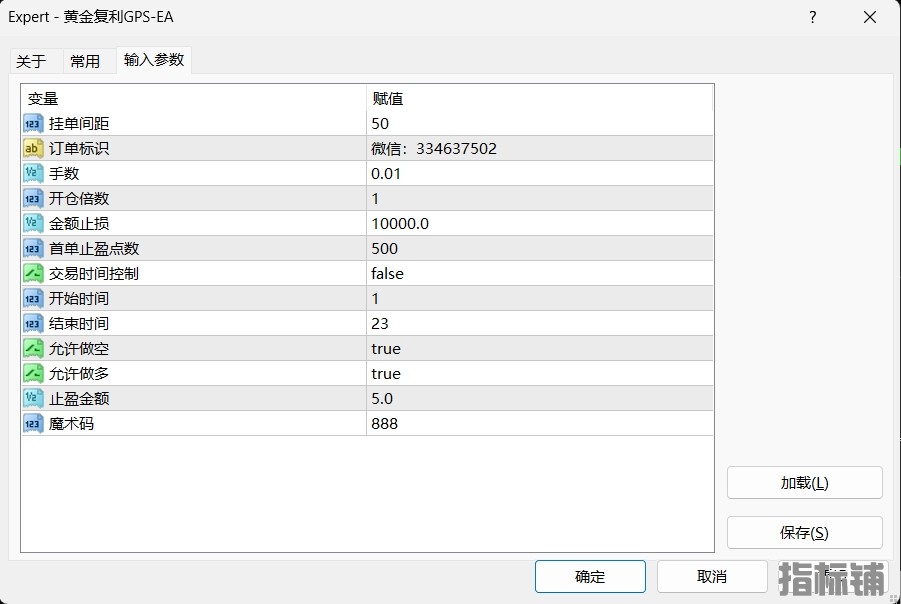Click the integer icon beside 魔术码
The image size is (901, 604).
[x=33, y=424]
